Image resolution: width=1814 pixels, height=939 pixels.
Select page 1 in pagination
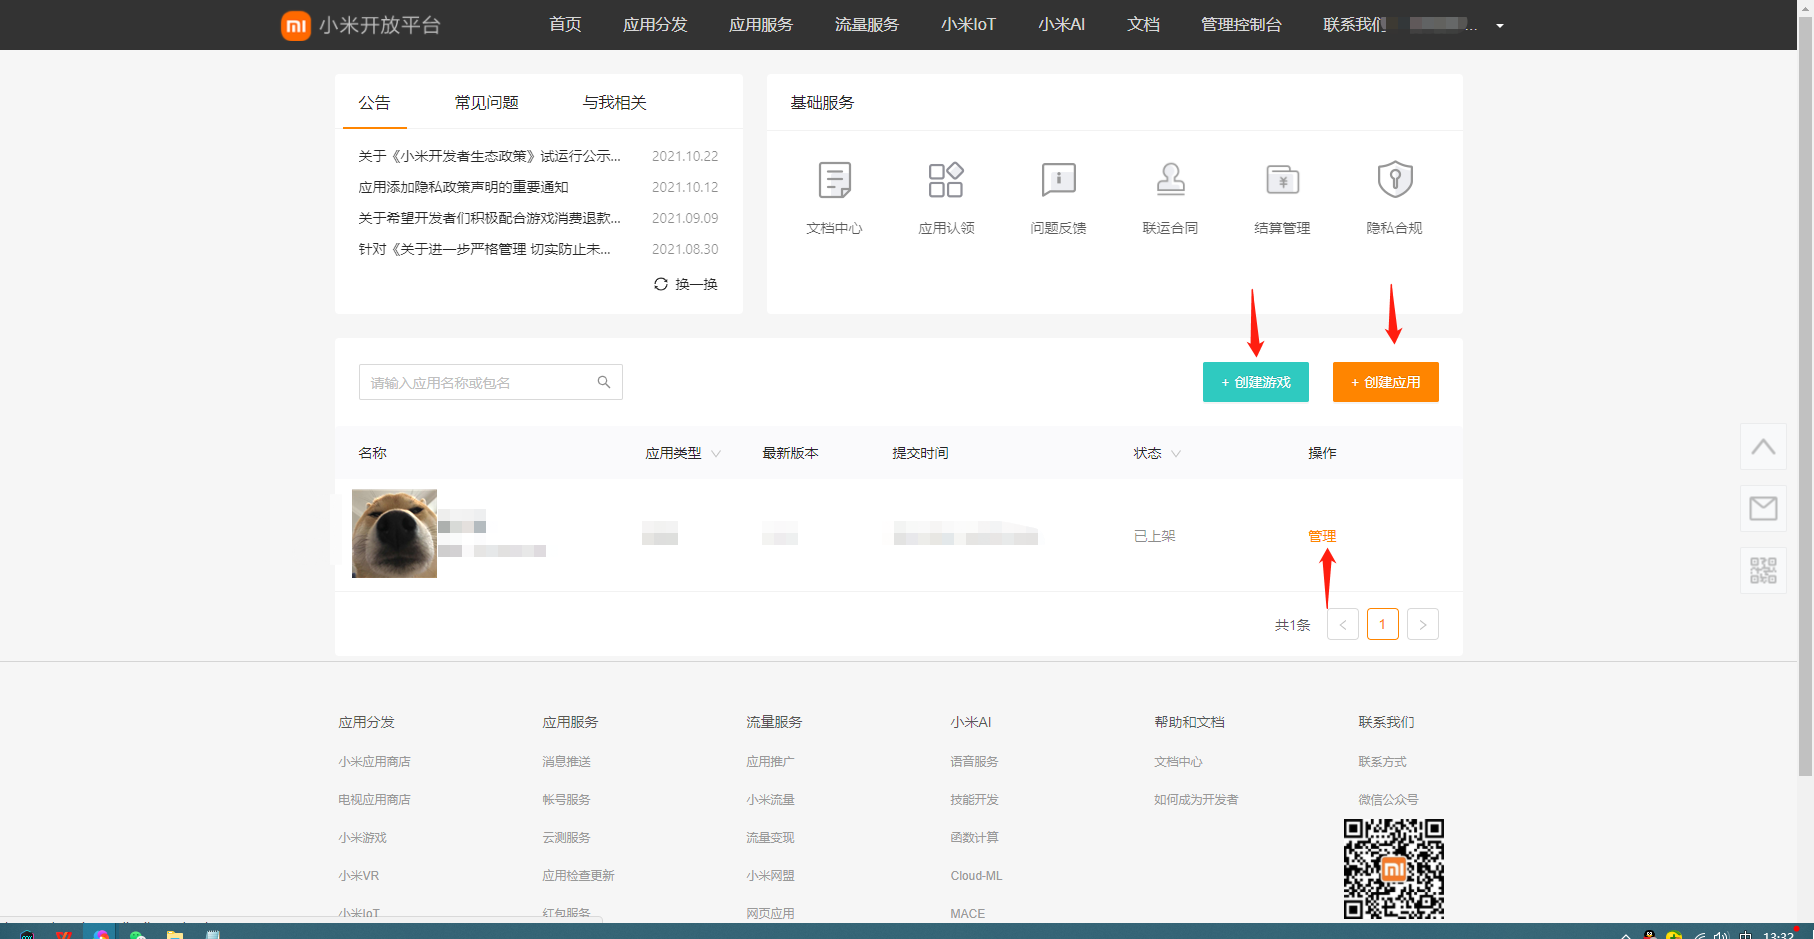[x=1383, y=624]
